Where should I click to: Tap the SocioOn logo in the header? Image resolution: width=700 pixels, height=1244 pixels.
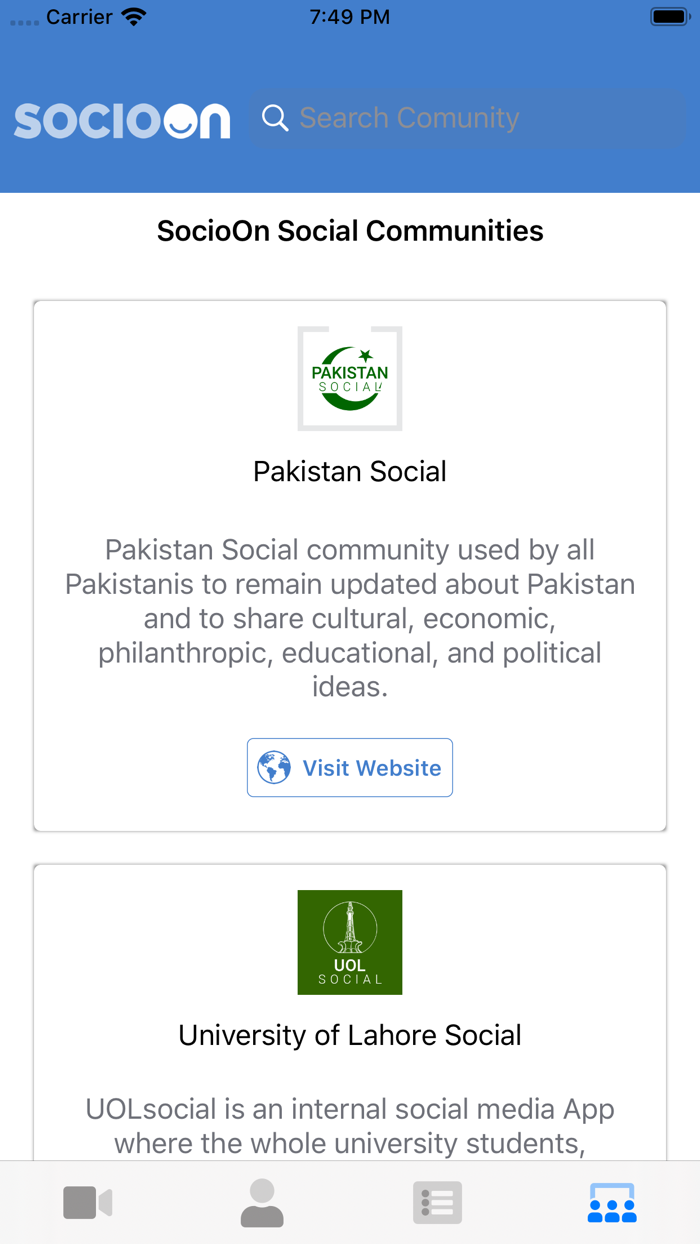(122, 119)
